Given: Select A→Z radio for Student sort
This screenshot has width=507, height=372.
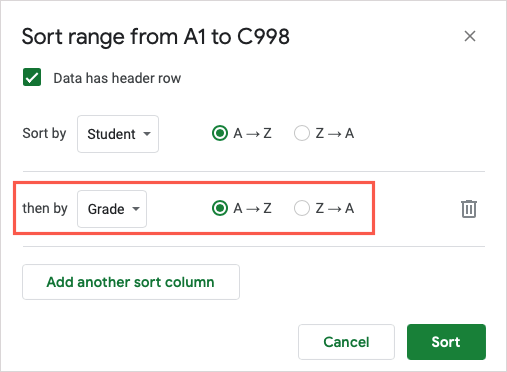Looking at the screenshot, I should point(220,133).
